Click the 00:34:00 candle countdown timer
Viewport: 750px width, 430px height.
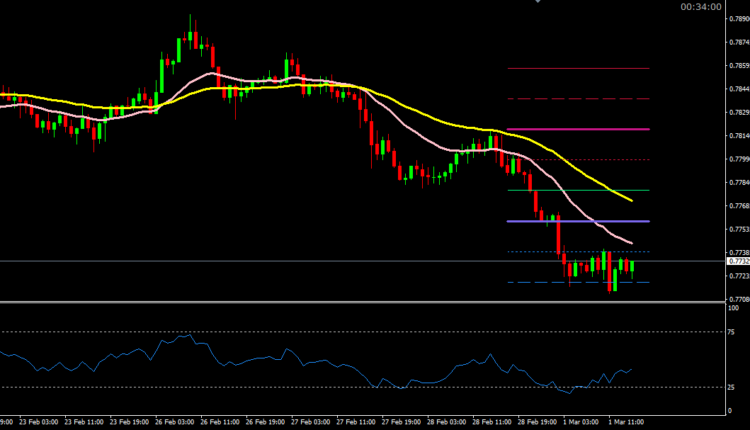(700, 7)
